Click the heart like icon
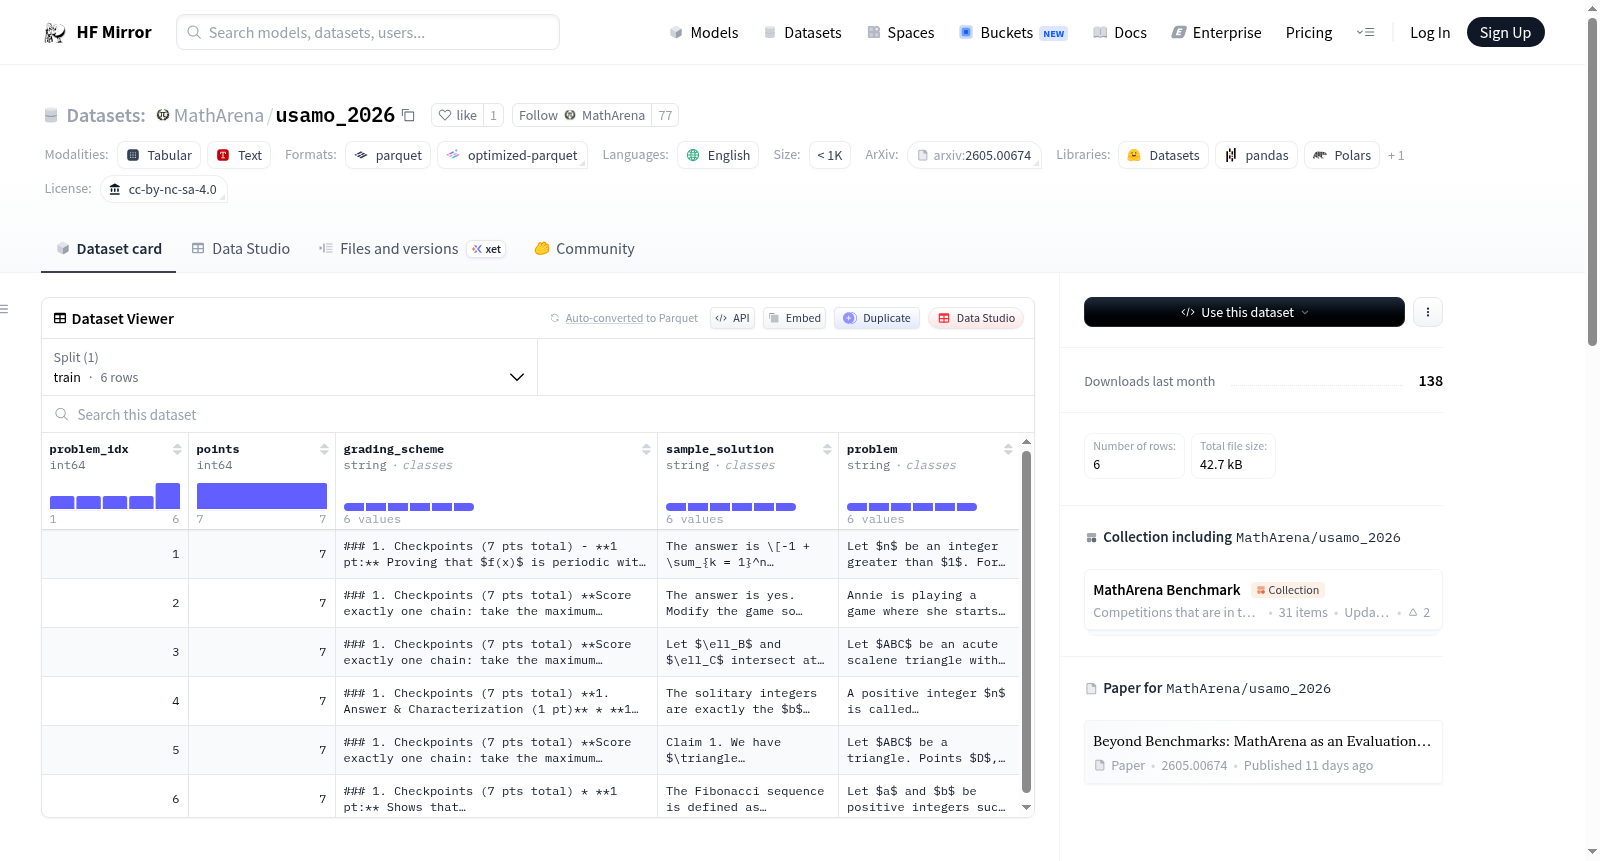Screen dimensions: 1600x861 [x=445, y=115]
